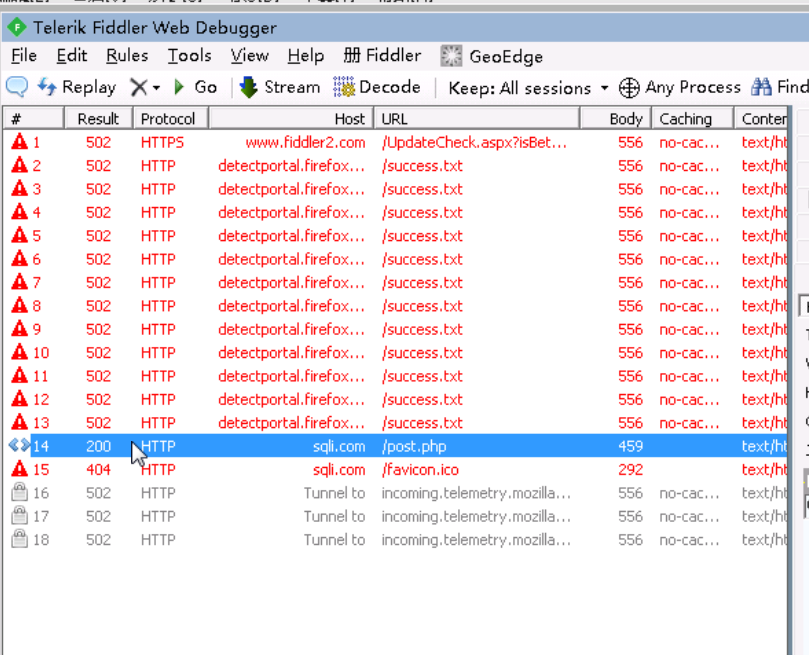Image resolution: width=809 pixels, height=655 pixels.
Task: Click the 459 body size cell
Action: [x=630, y=446]
